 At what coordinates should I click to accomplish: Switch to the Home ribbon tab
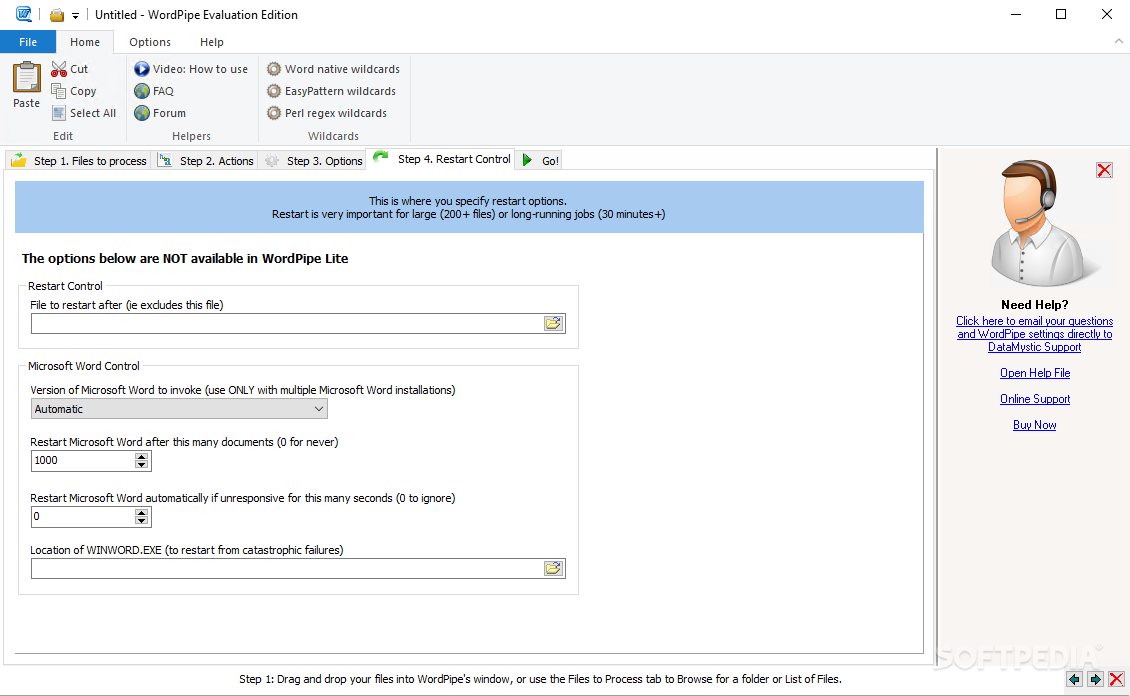point(85,42)
